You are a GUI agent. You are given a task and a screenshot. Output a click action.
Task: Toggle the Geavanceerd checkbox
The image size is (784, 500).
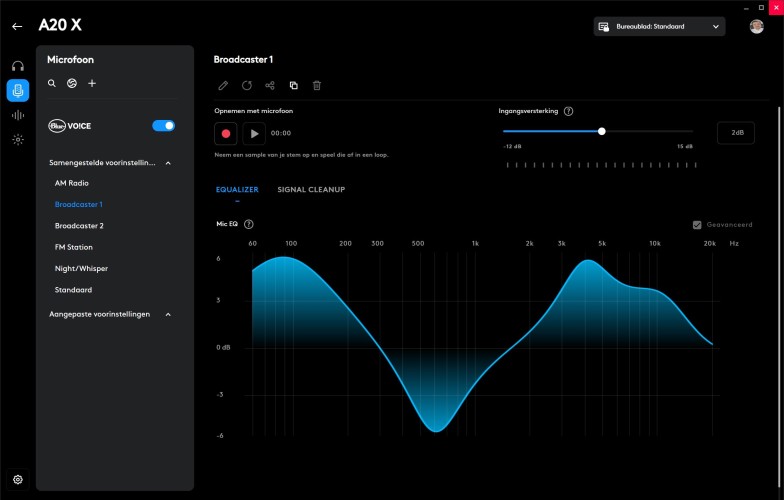pos(697,225)
